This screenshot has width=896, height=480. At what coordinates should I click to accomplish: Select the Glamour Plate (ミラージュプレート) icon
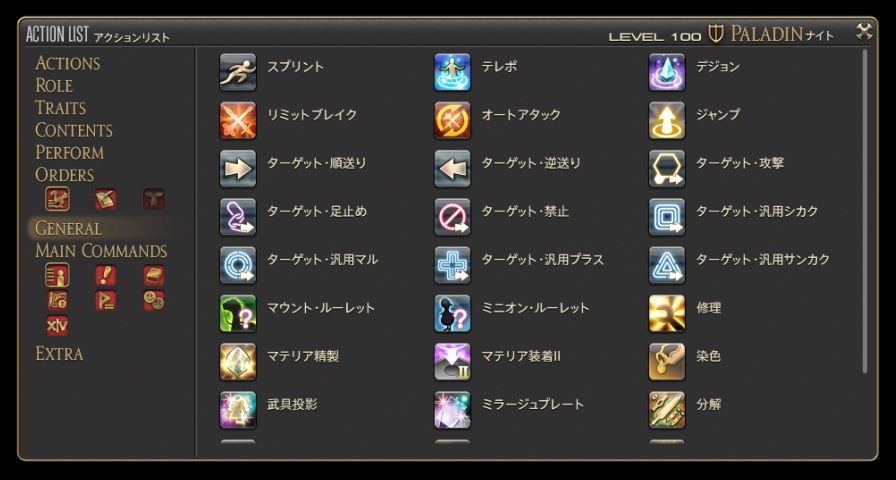tap(452, 410)
